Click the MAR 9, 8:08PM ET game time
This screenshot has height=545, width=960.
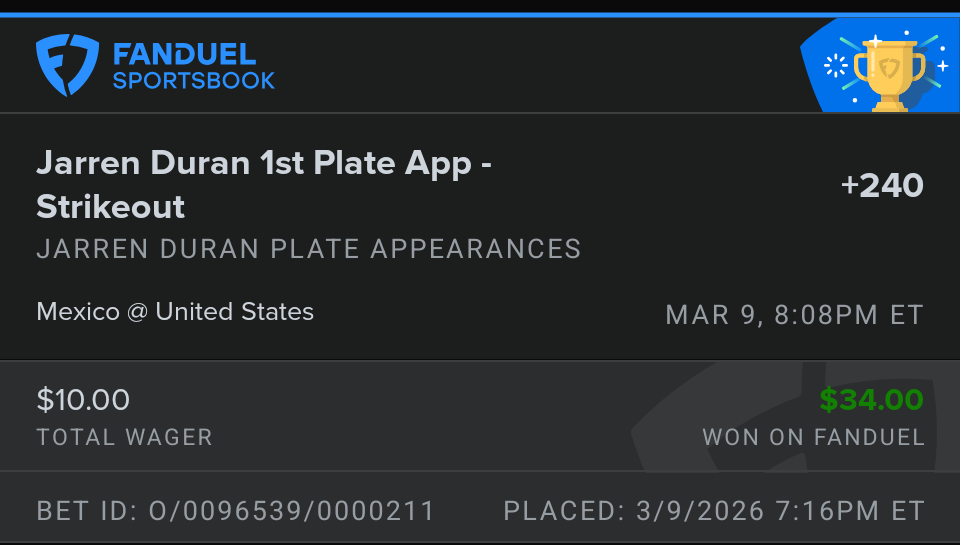pyautogui.click(x=794, y=315)
